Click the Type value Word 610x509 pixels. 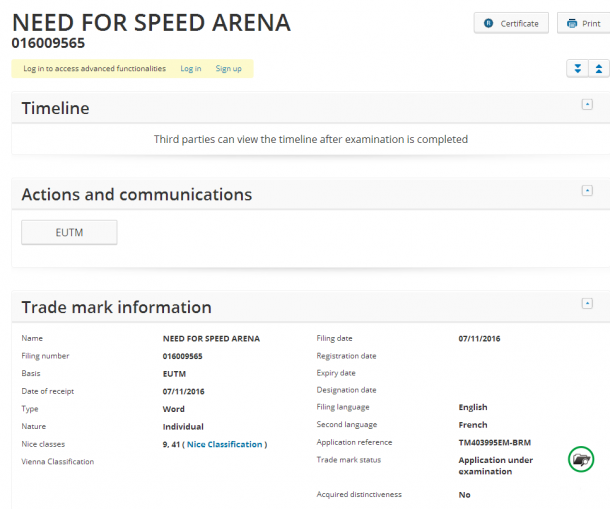(x=174, y=409)
